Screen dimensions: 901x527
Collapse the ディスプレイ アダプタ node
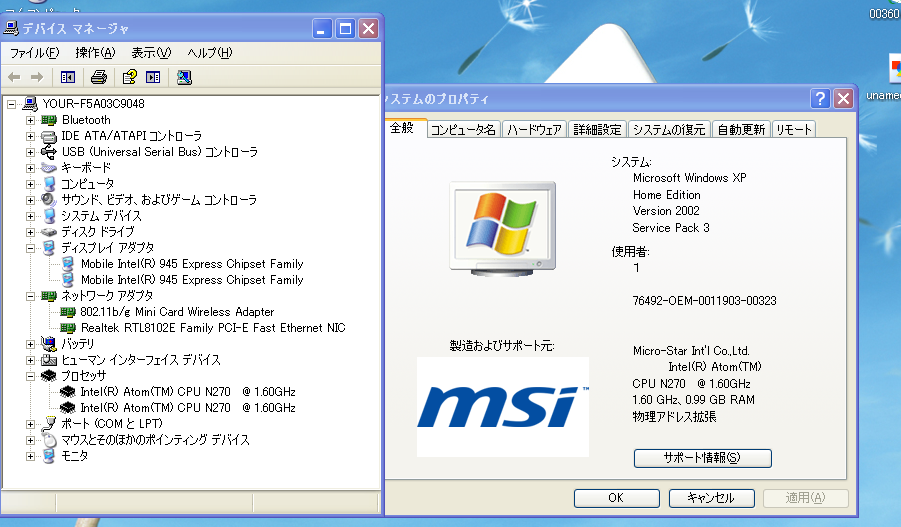[x=30, y=248]
